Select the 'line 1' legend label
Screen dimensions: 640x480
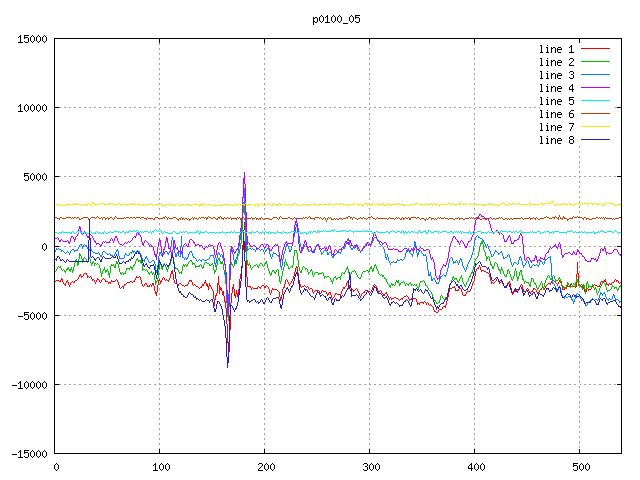[556, 49]
